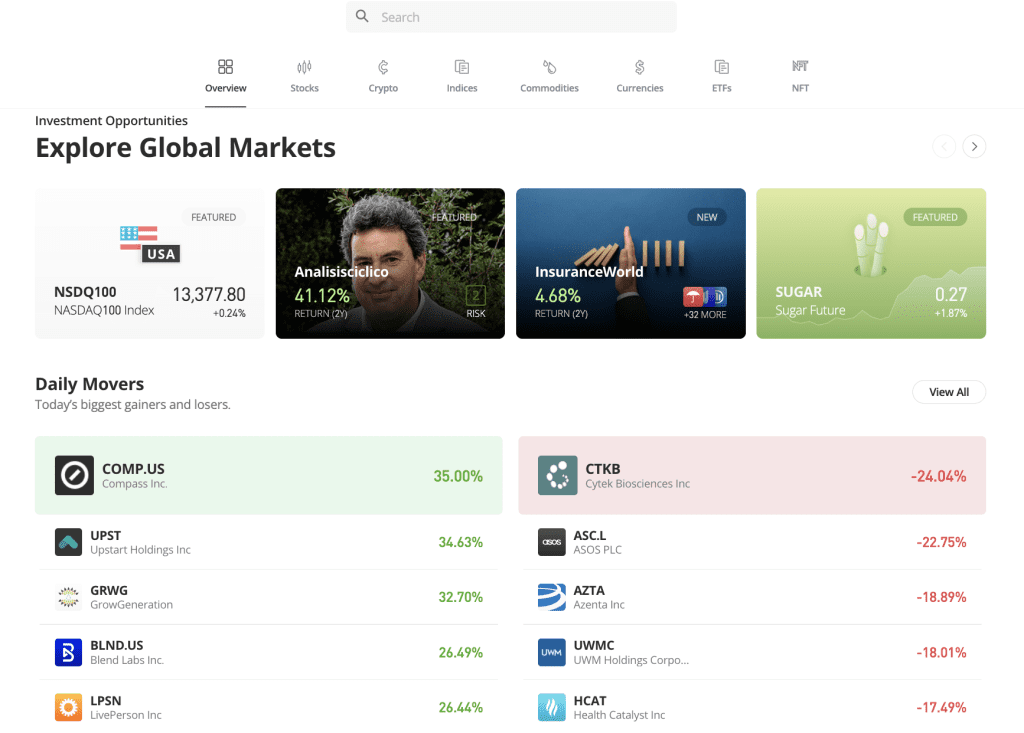The image size is (1024, 733).
Task: Click the Upstart Holdings logo icon
Action: (68, 542)
